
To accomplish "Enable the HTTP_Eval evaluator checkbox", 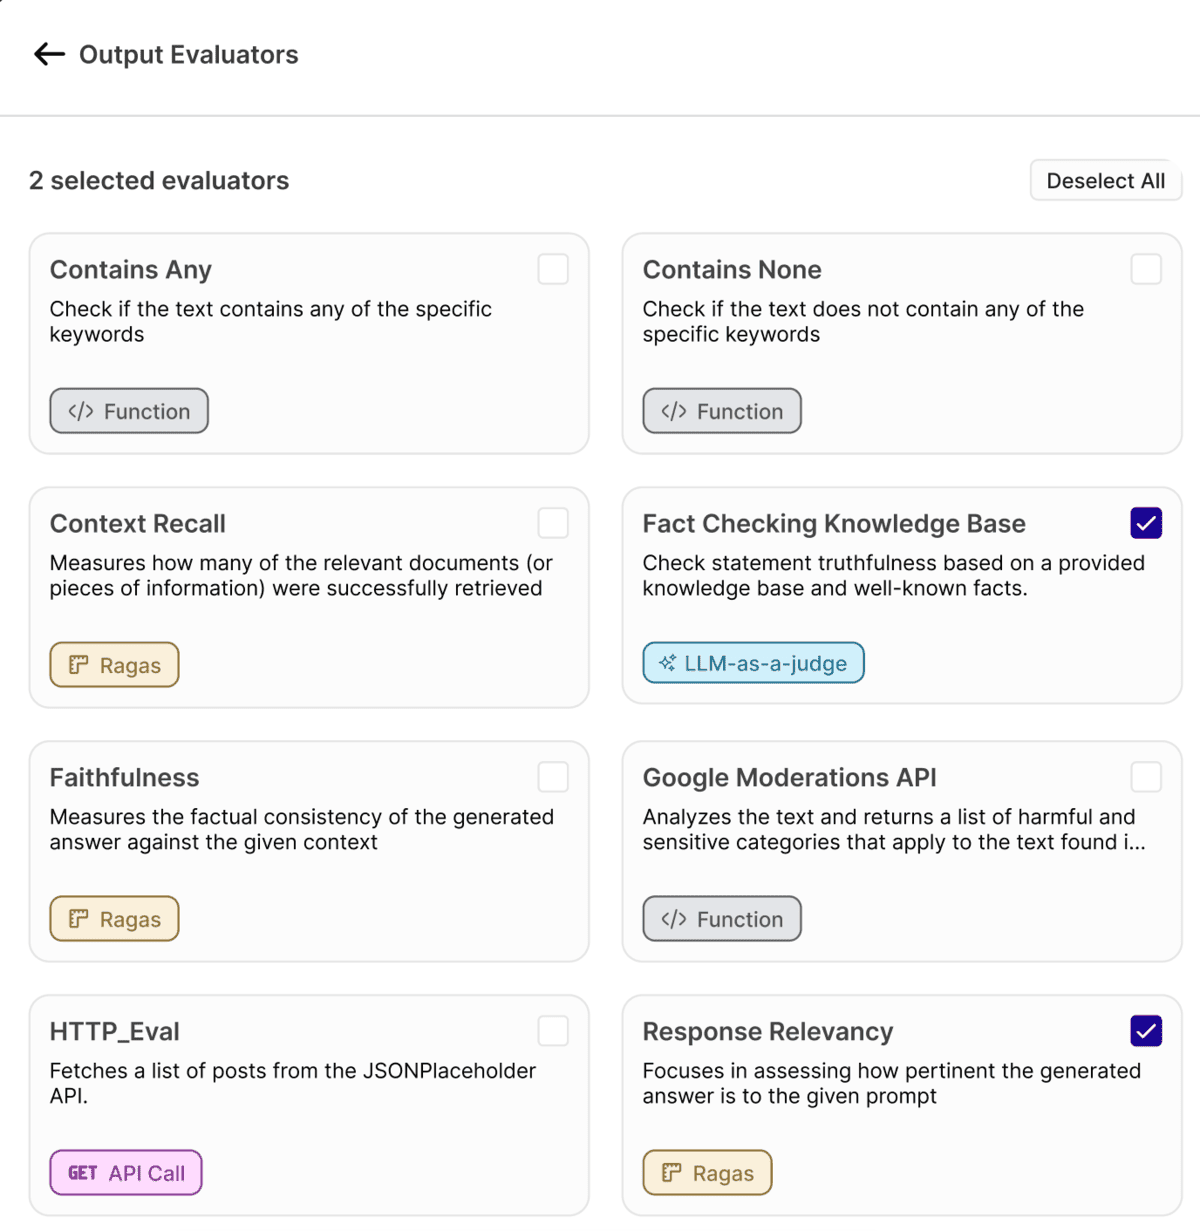I will (553, 1030).
